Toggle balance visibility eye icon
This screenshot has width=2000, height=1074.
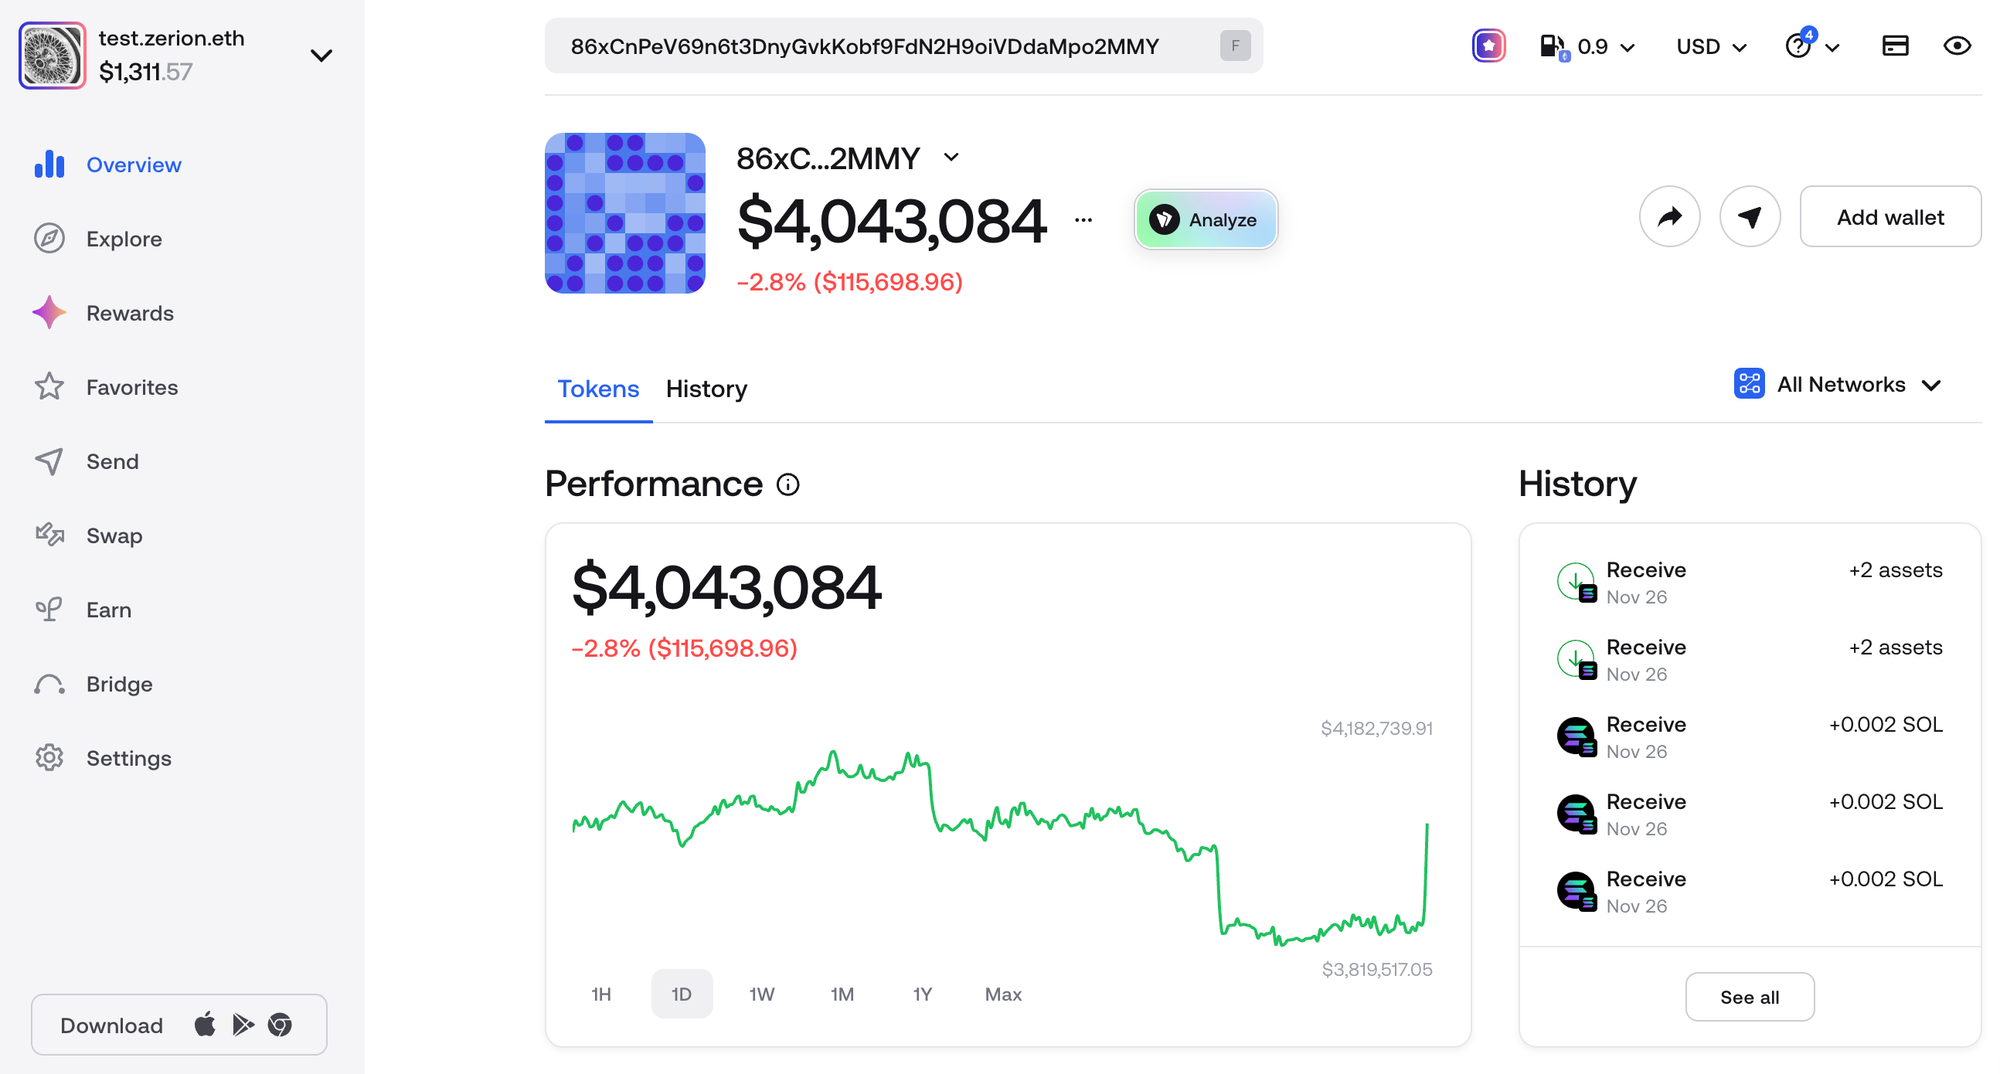(1956, 46)
